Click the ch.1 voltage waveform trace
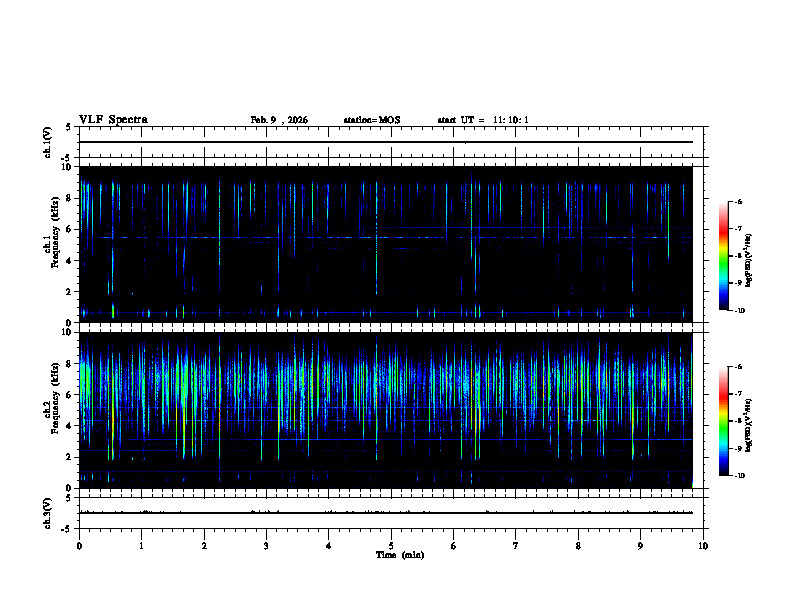This screenshot has height=612, width=792. (386, 142)
